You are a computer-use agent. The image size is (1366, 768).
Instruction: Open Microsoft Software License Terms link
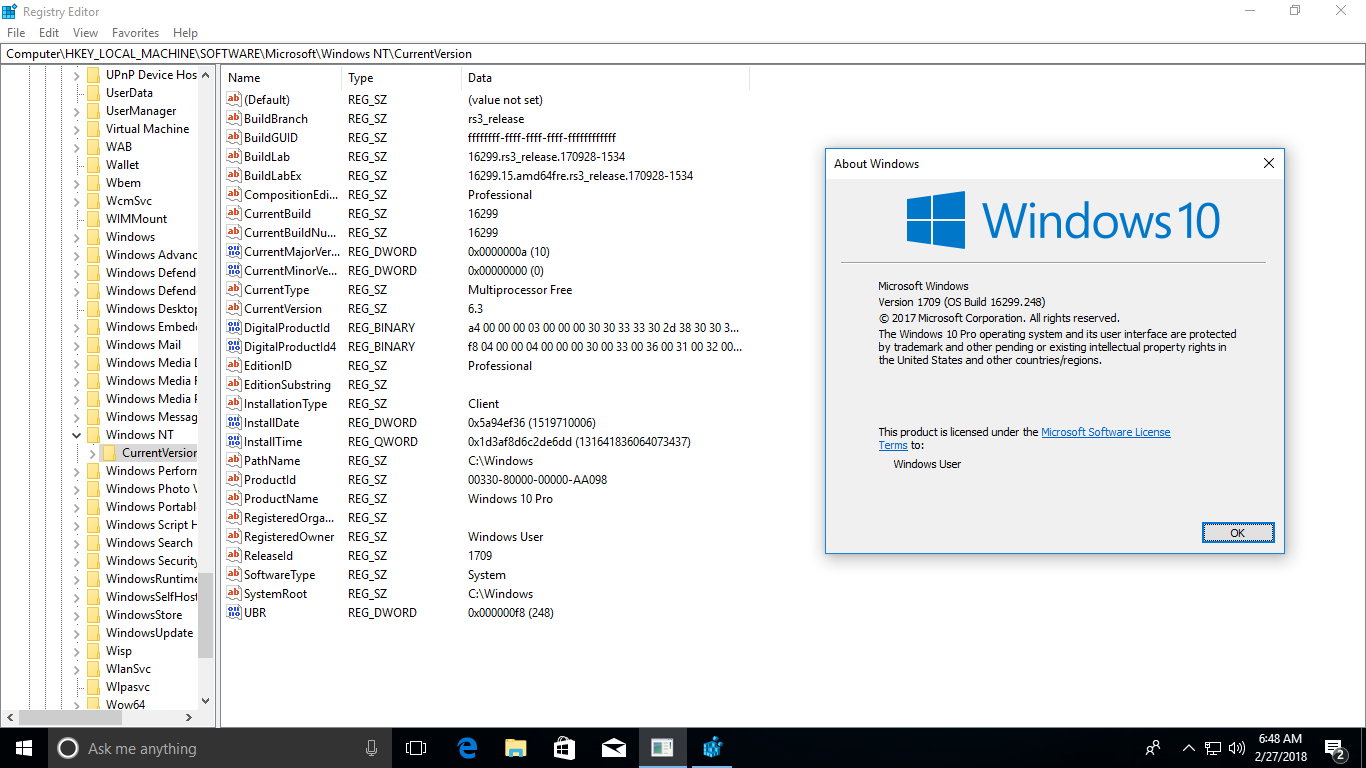click(1105, 432)
